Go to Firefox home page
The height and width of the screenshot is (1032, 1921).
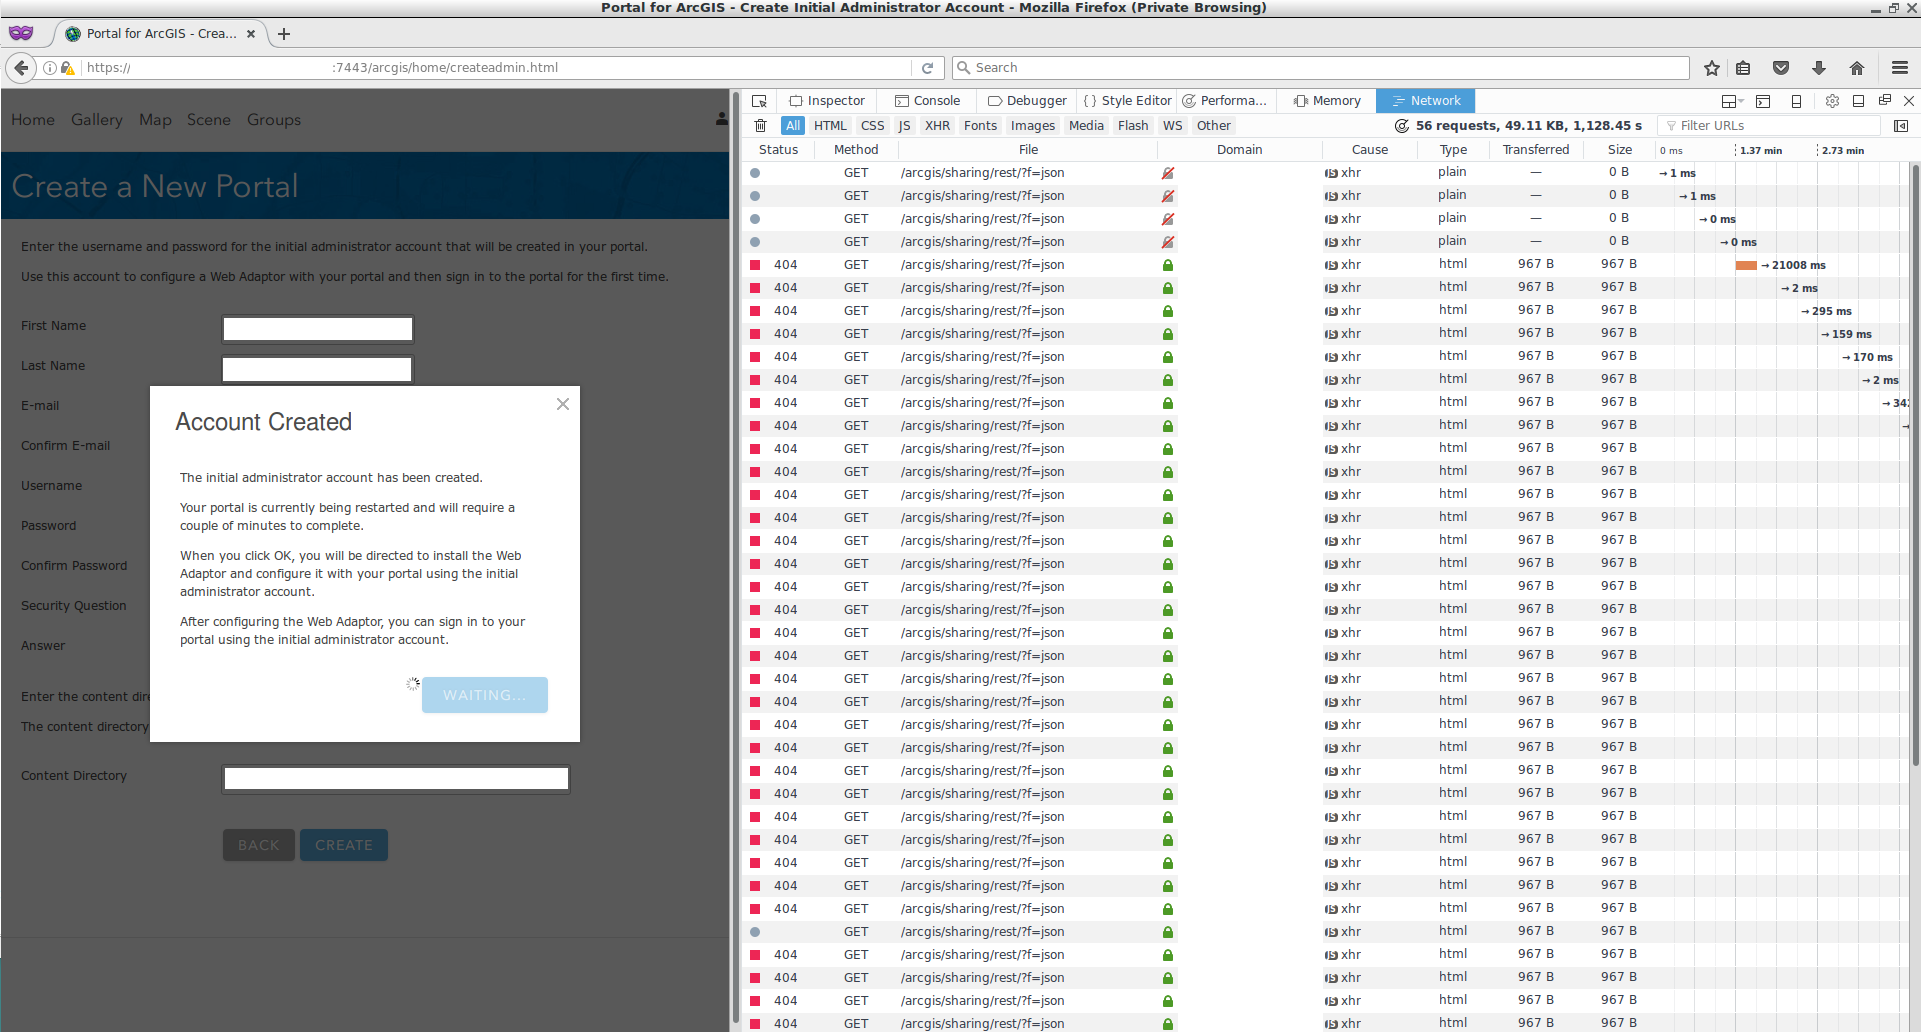coord(1857,68)
